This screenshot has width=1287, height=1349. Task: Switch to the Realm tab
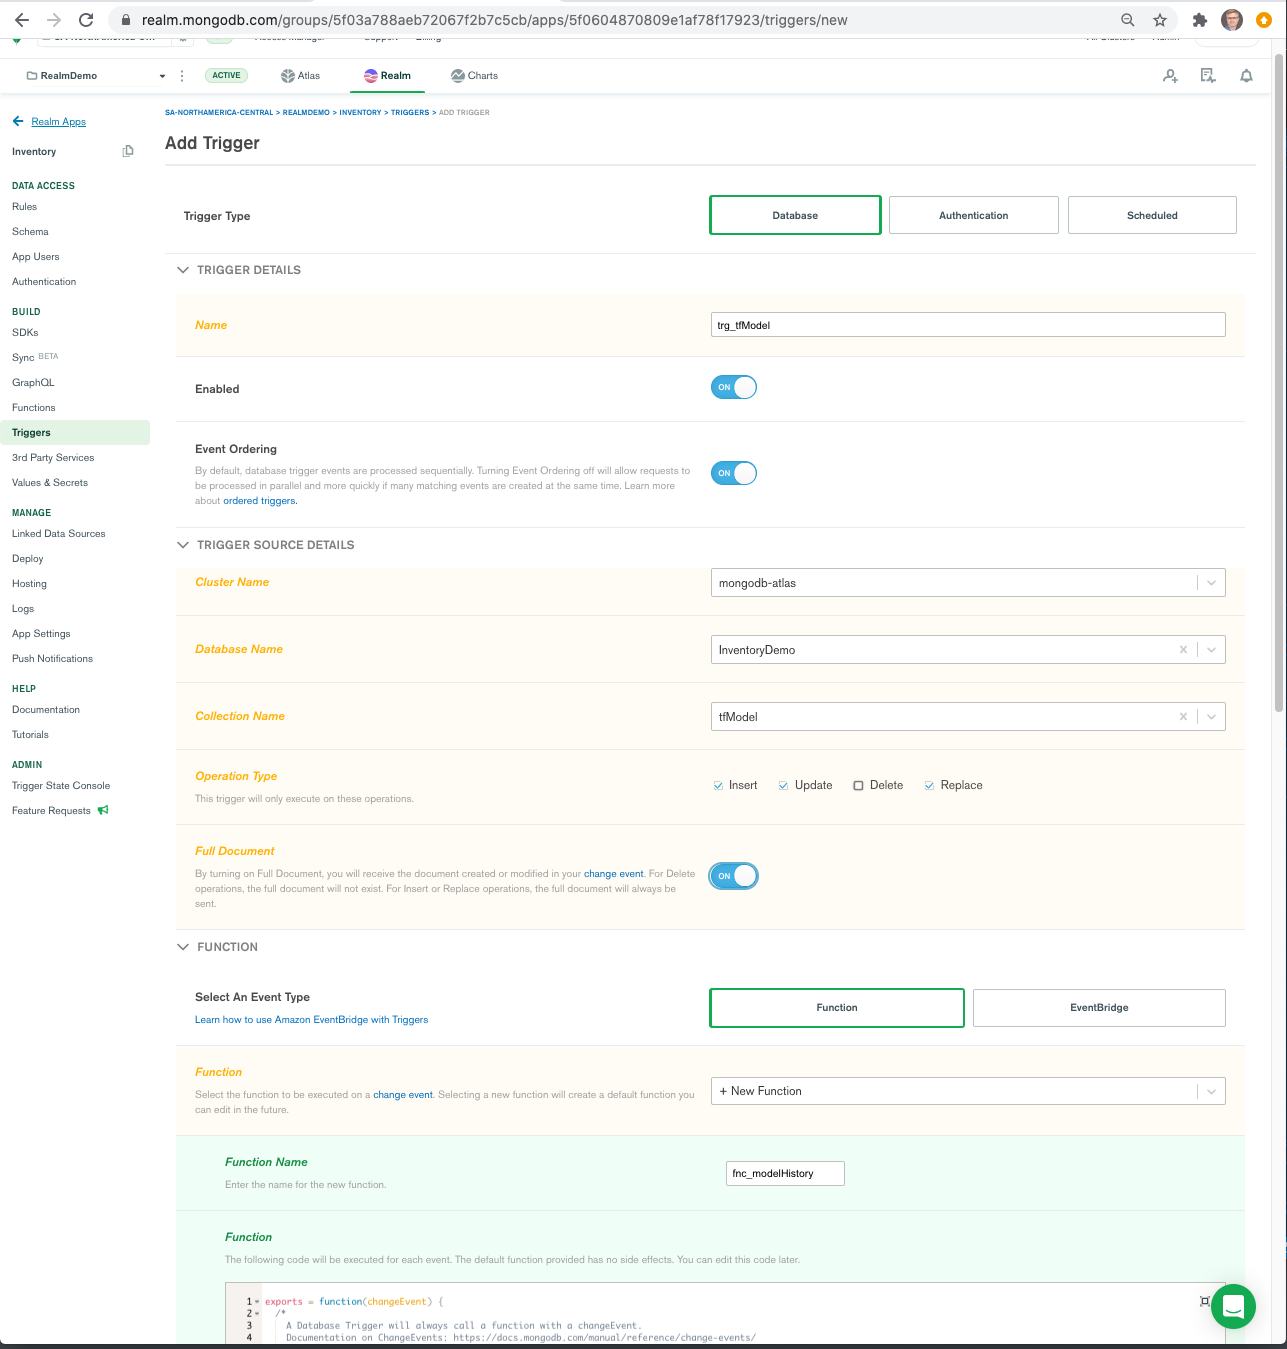click(x=387, y=76)
